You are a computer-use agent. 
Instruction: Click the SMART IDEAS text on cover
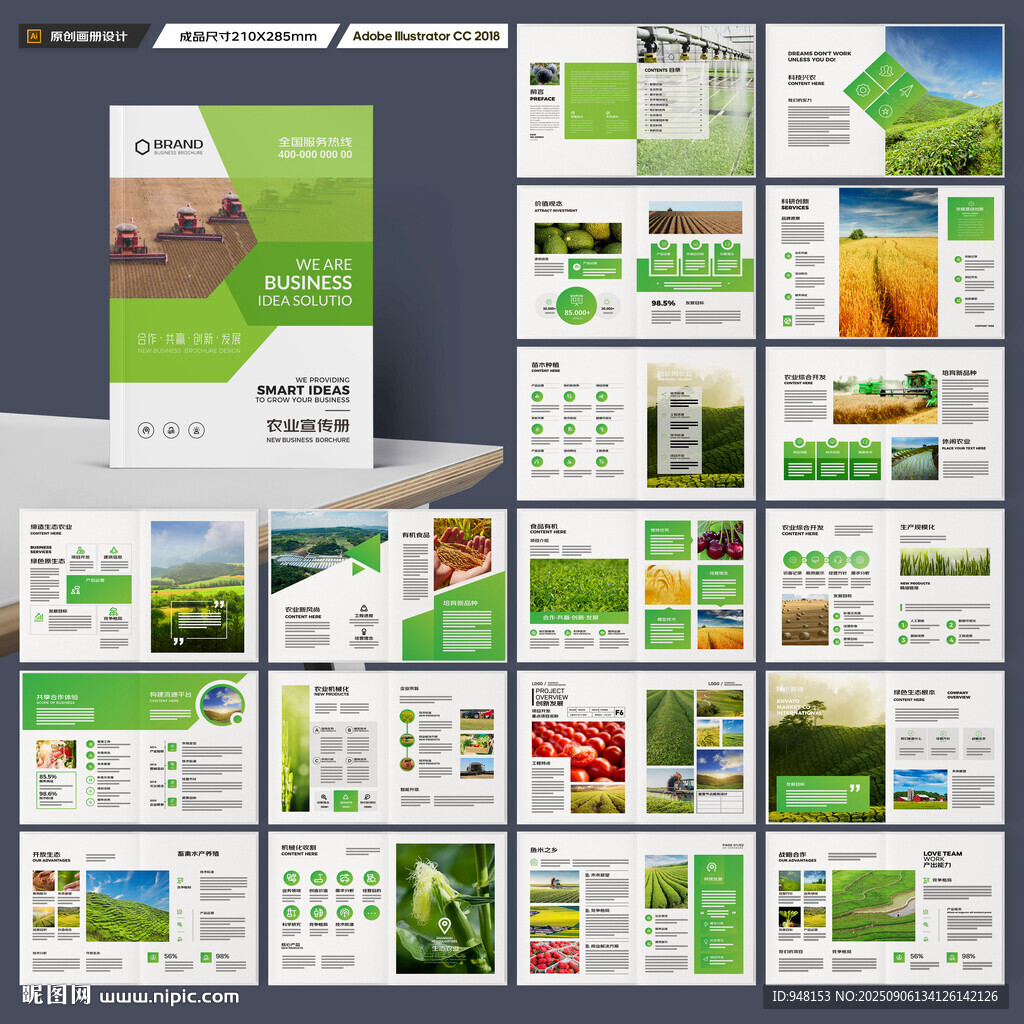click(x=303, y=390)
